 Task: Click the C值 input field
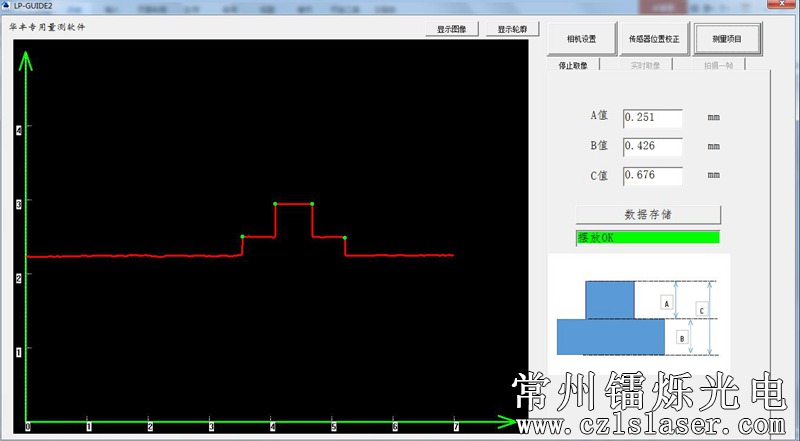(652, 176)
